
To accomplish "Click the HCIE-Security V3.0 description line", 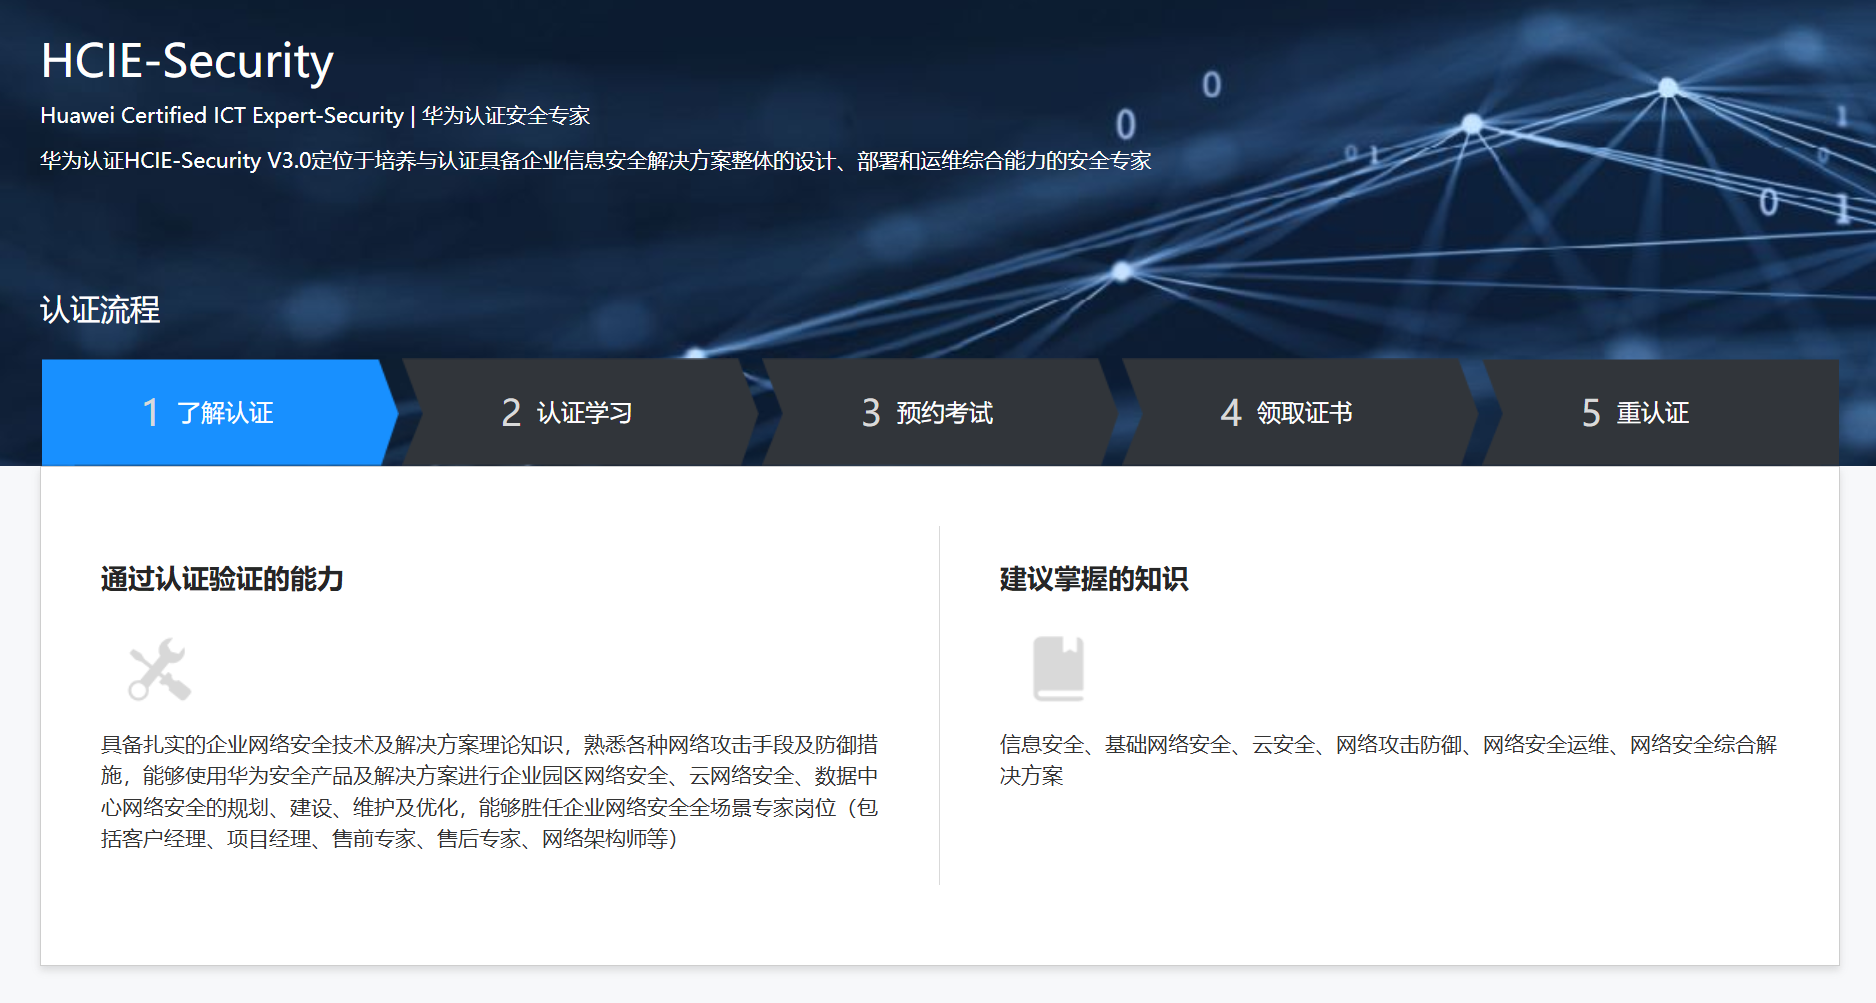I will pyautogui.click(x=596, y=161).
